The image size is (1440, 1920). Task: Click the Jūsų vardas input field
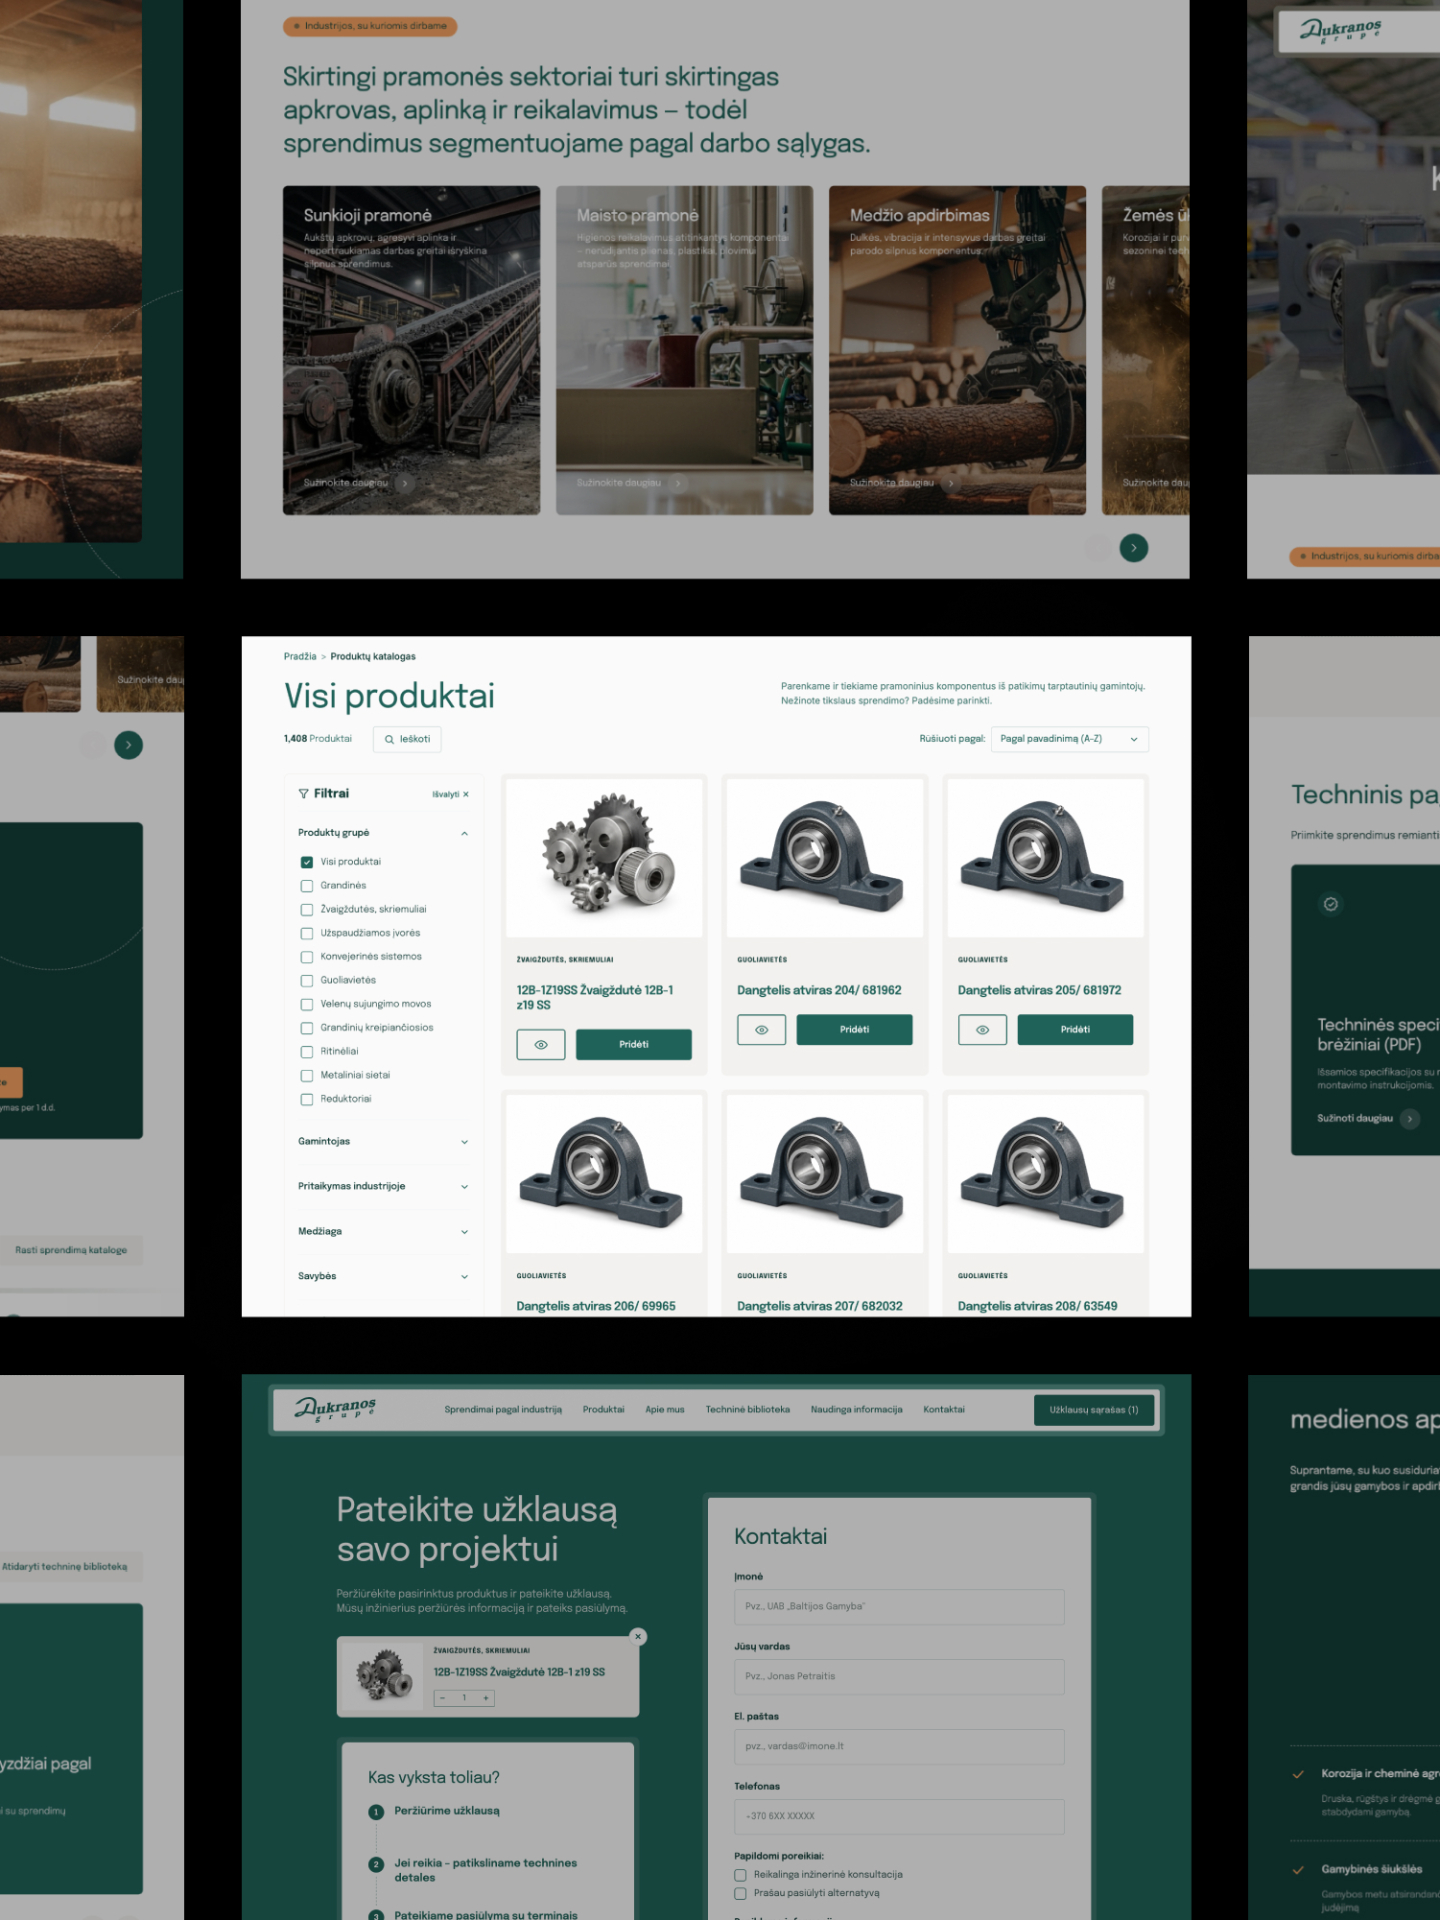click(899, 1677)
